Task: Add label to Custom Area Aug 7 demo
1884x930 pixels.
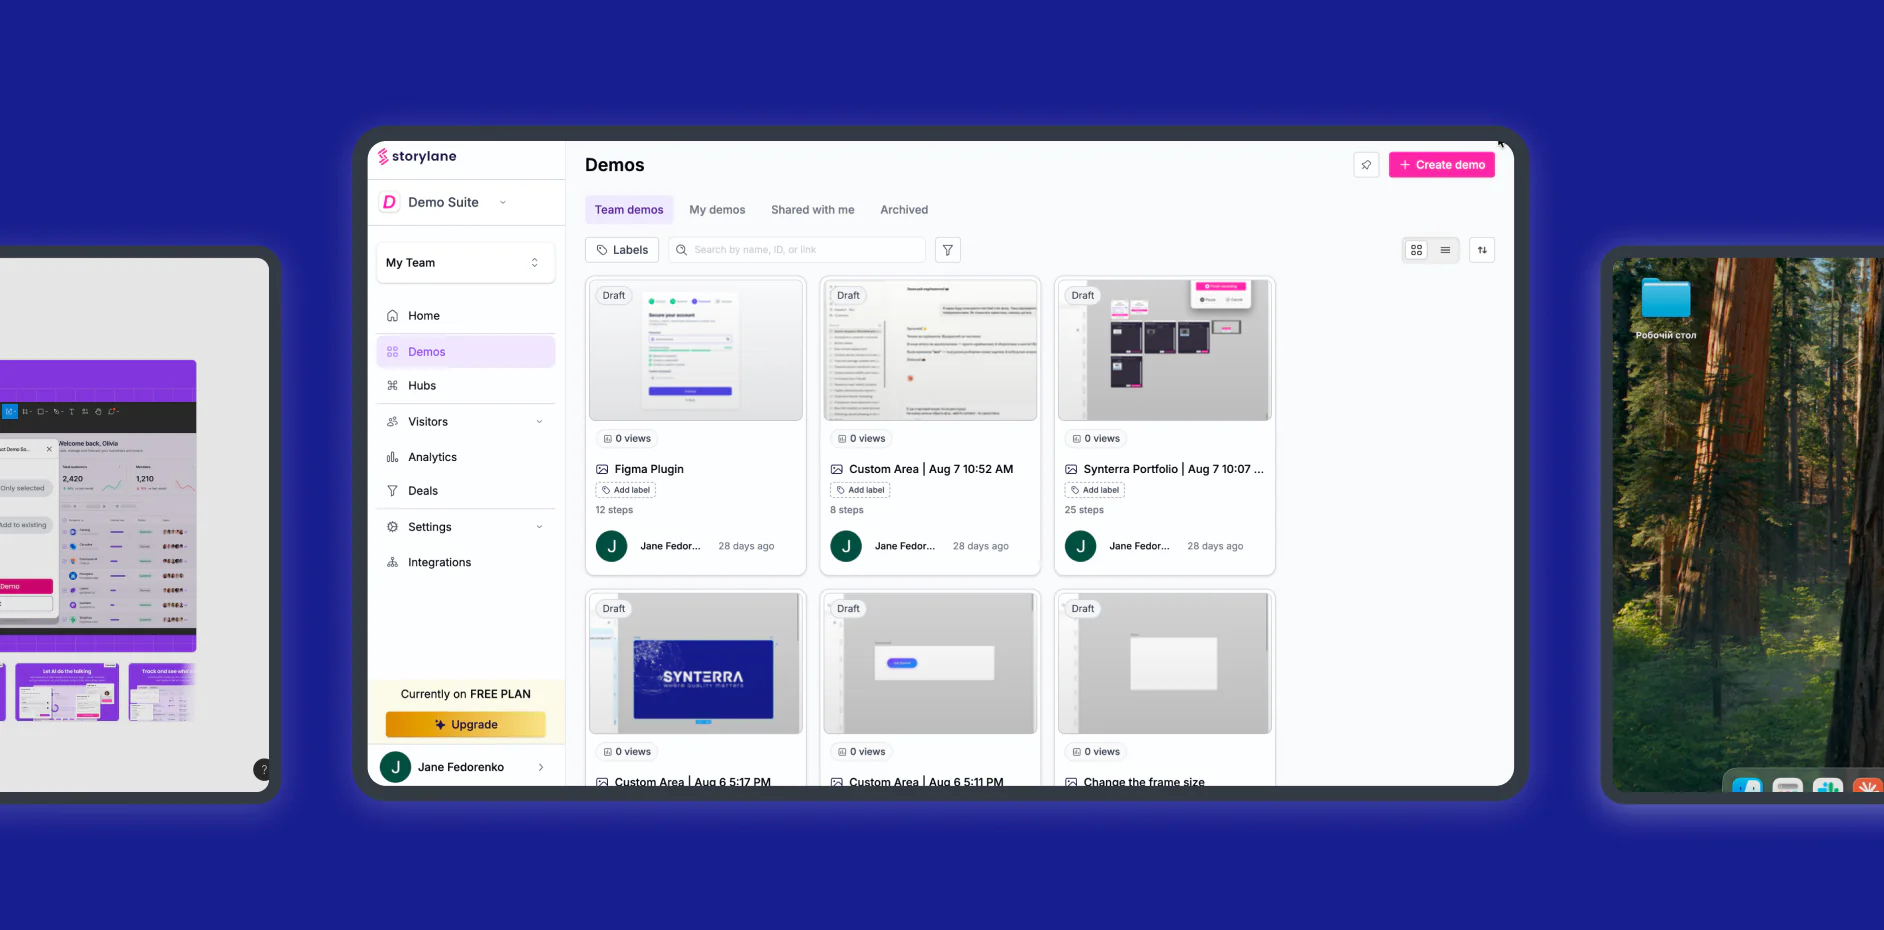Action: [x=860, y=490]
